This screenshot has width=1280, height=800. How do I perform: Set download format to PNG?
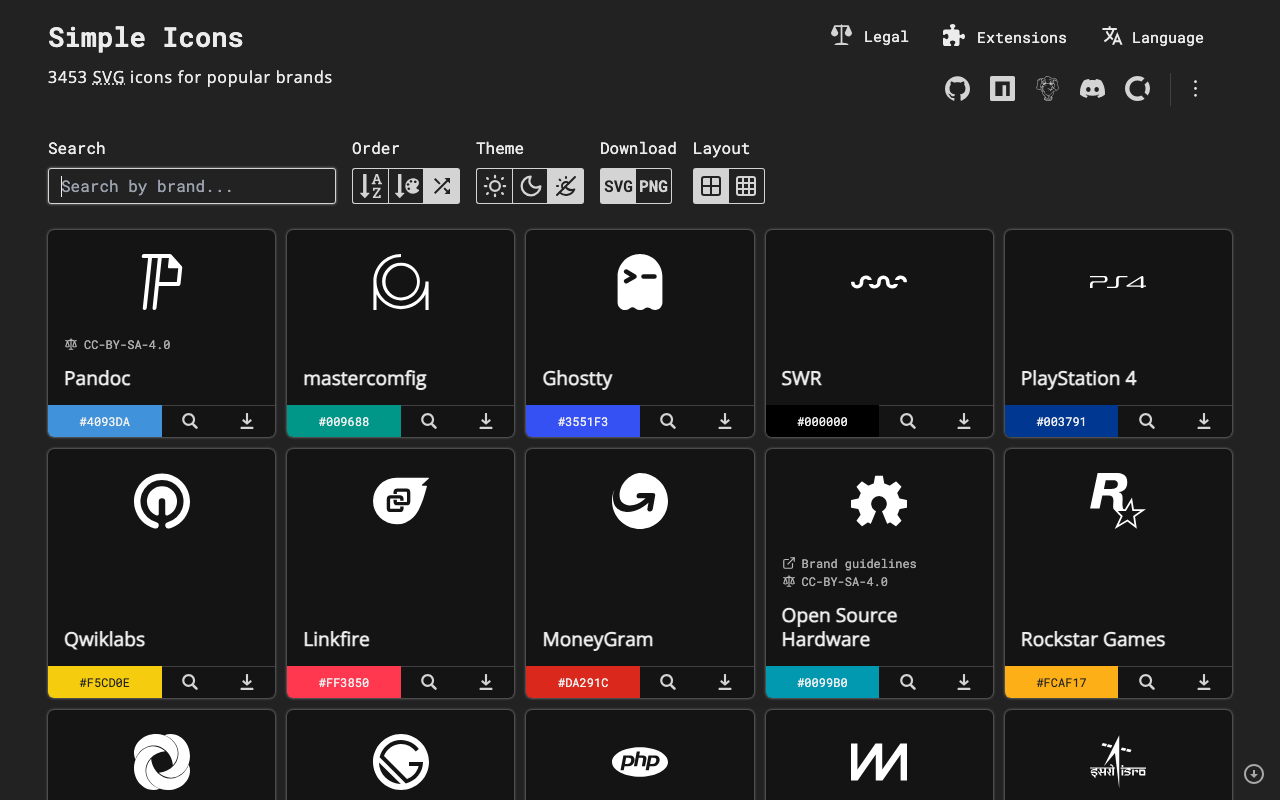653,186
